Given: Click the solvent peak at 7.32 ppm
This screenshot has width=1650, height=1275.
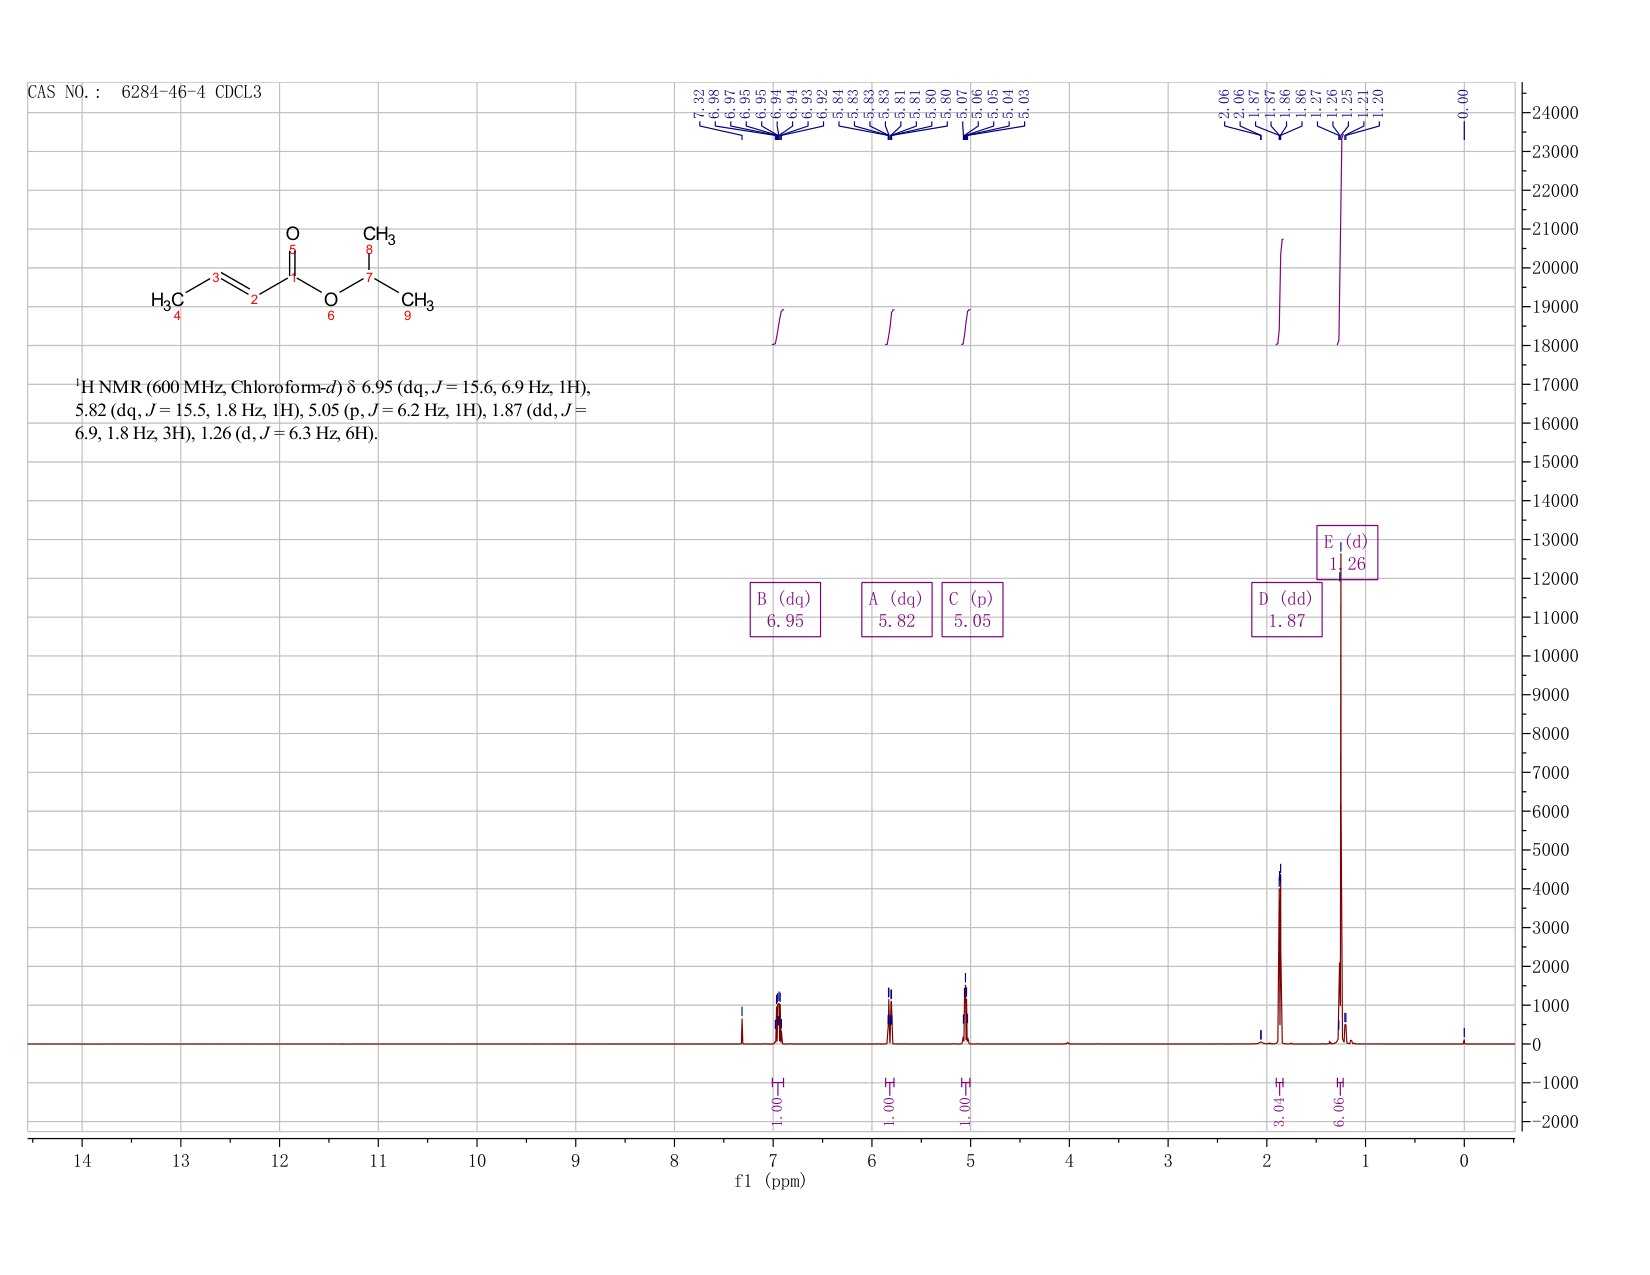Looking at the screenshot, I should [742, 1030].
